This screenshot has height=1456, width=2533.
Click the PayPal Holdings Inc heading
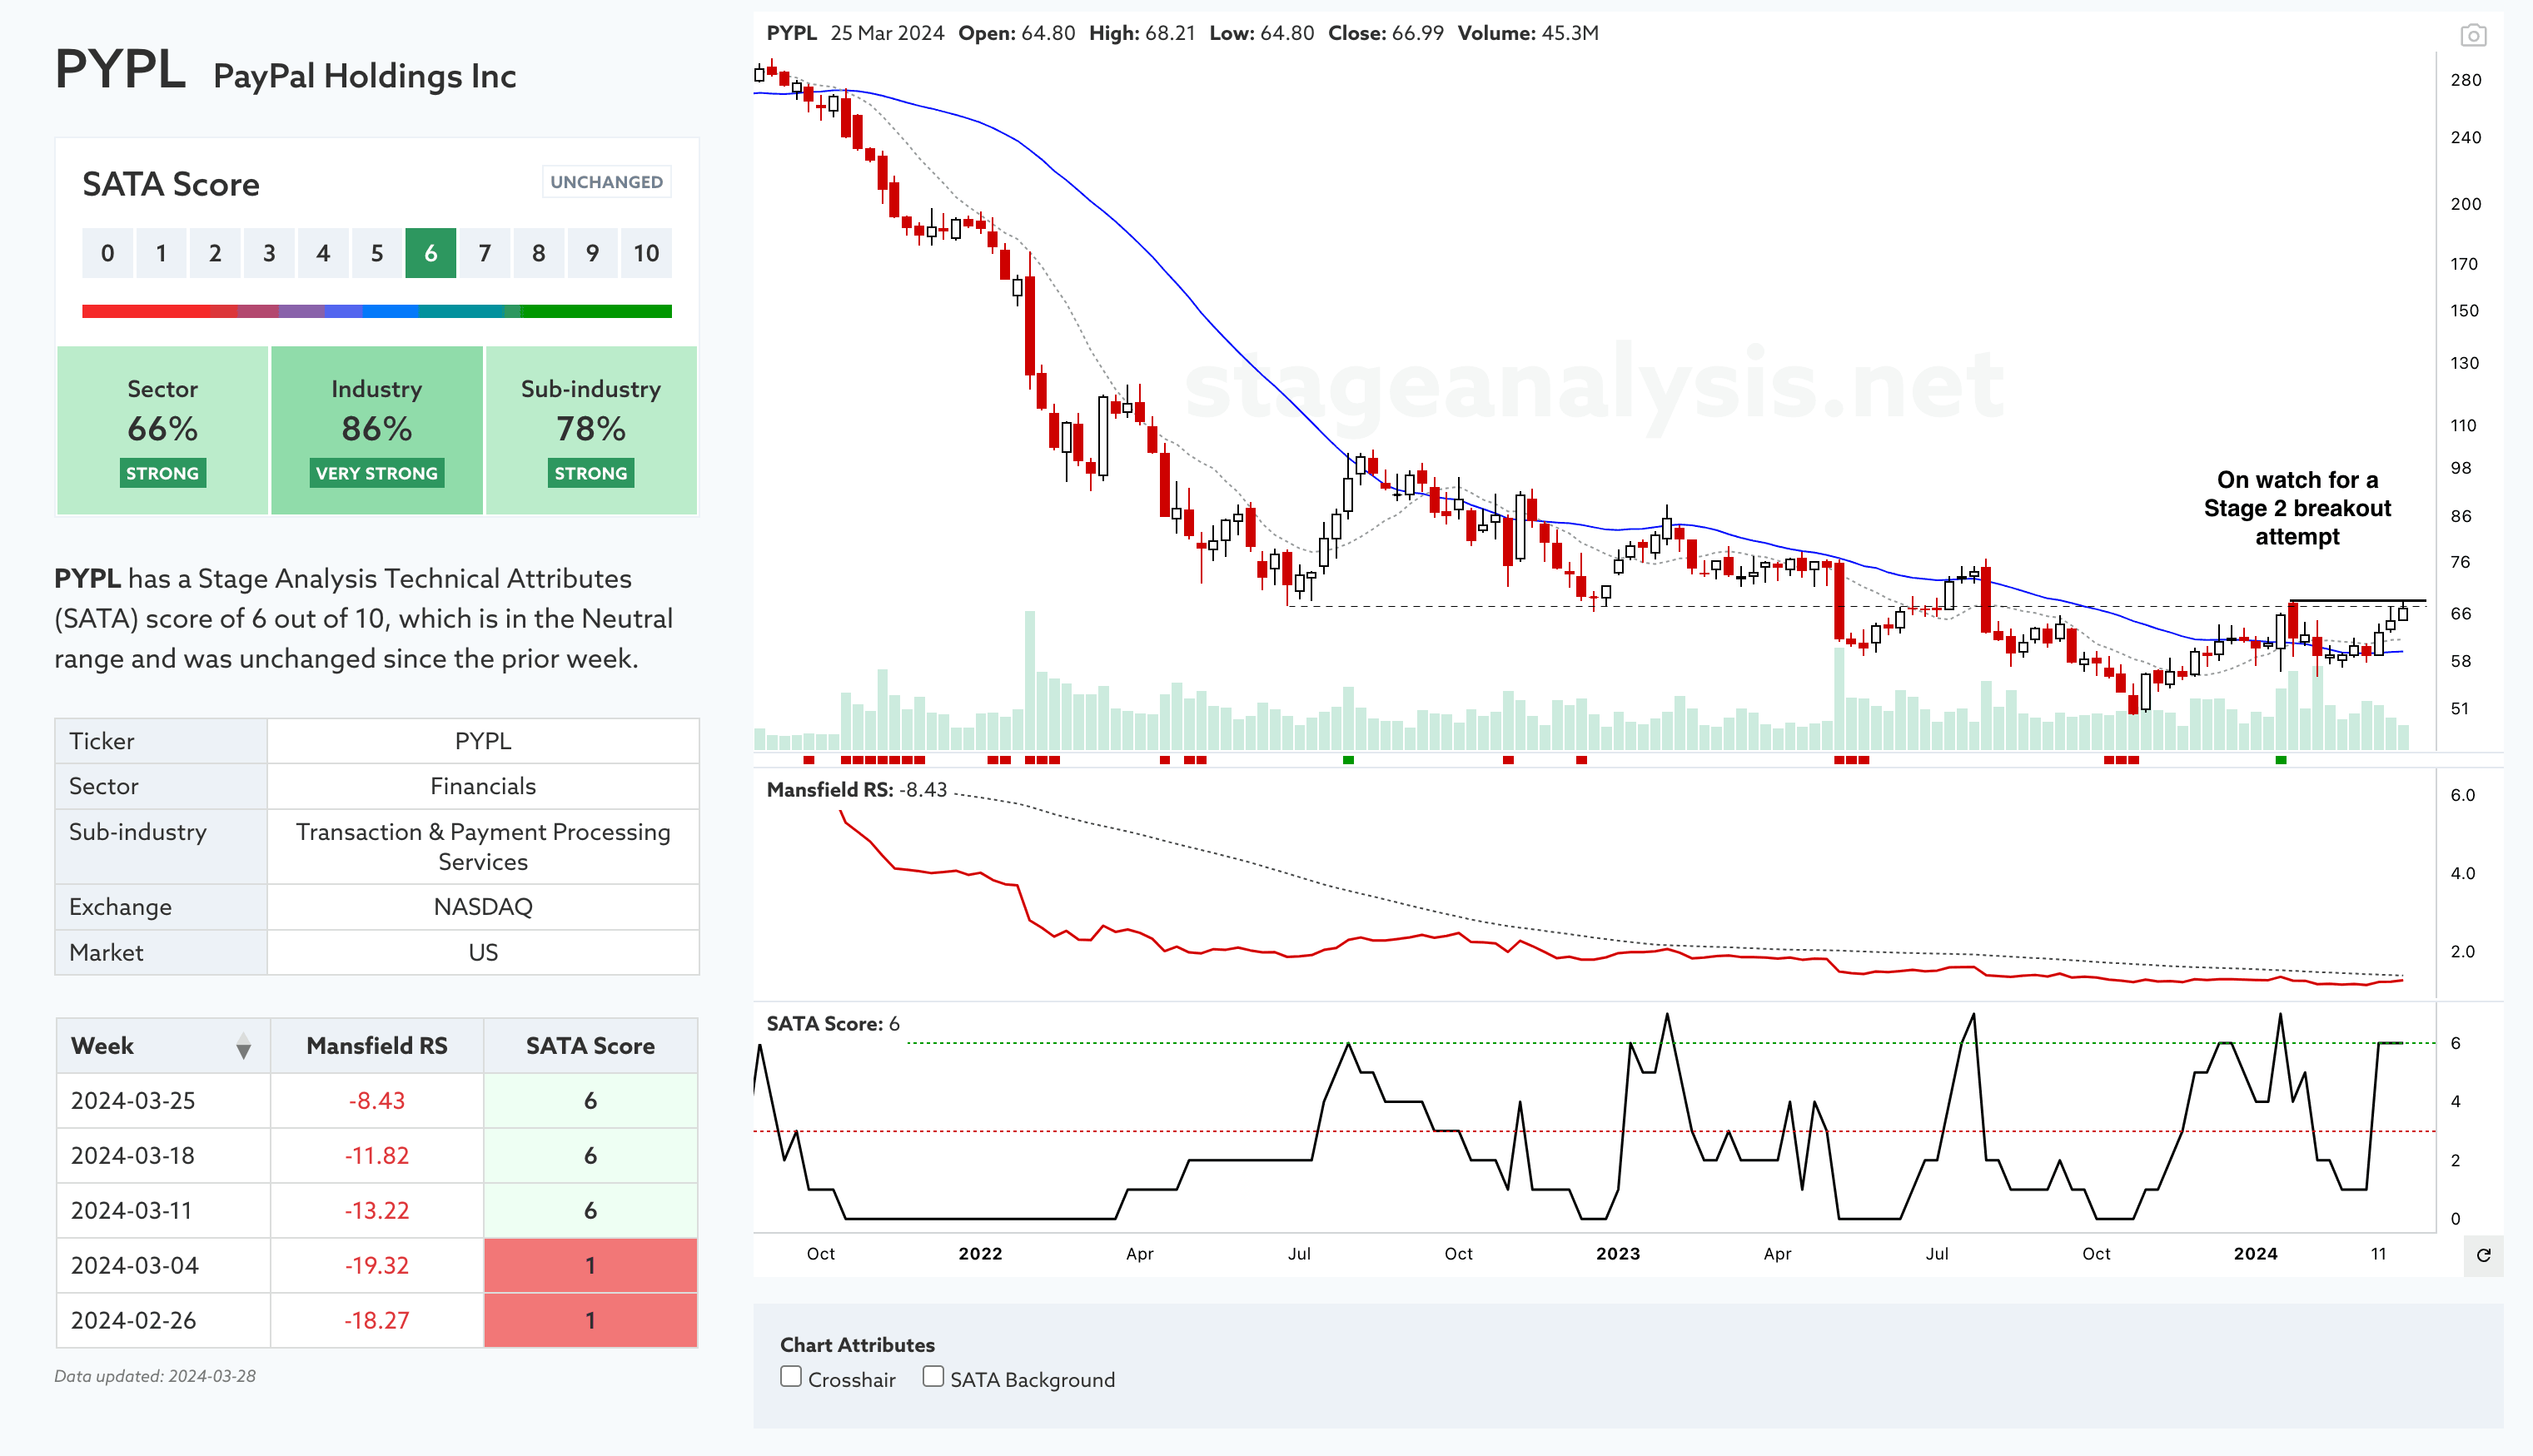point(365,76)
